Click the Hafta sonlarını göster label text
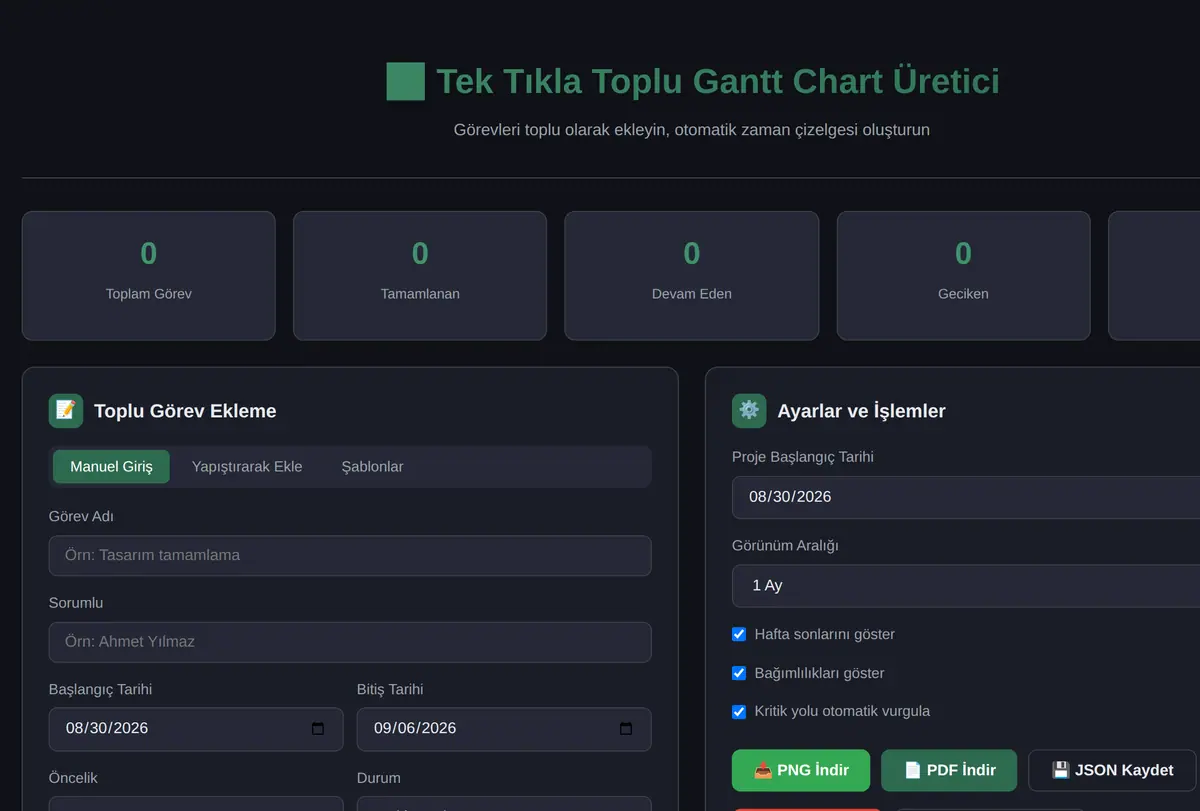Viewport: 1200px width, 811px height. [825, 634]
